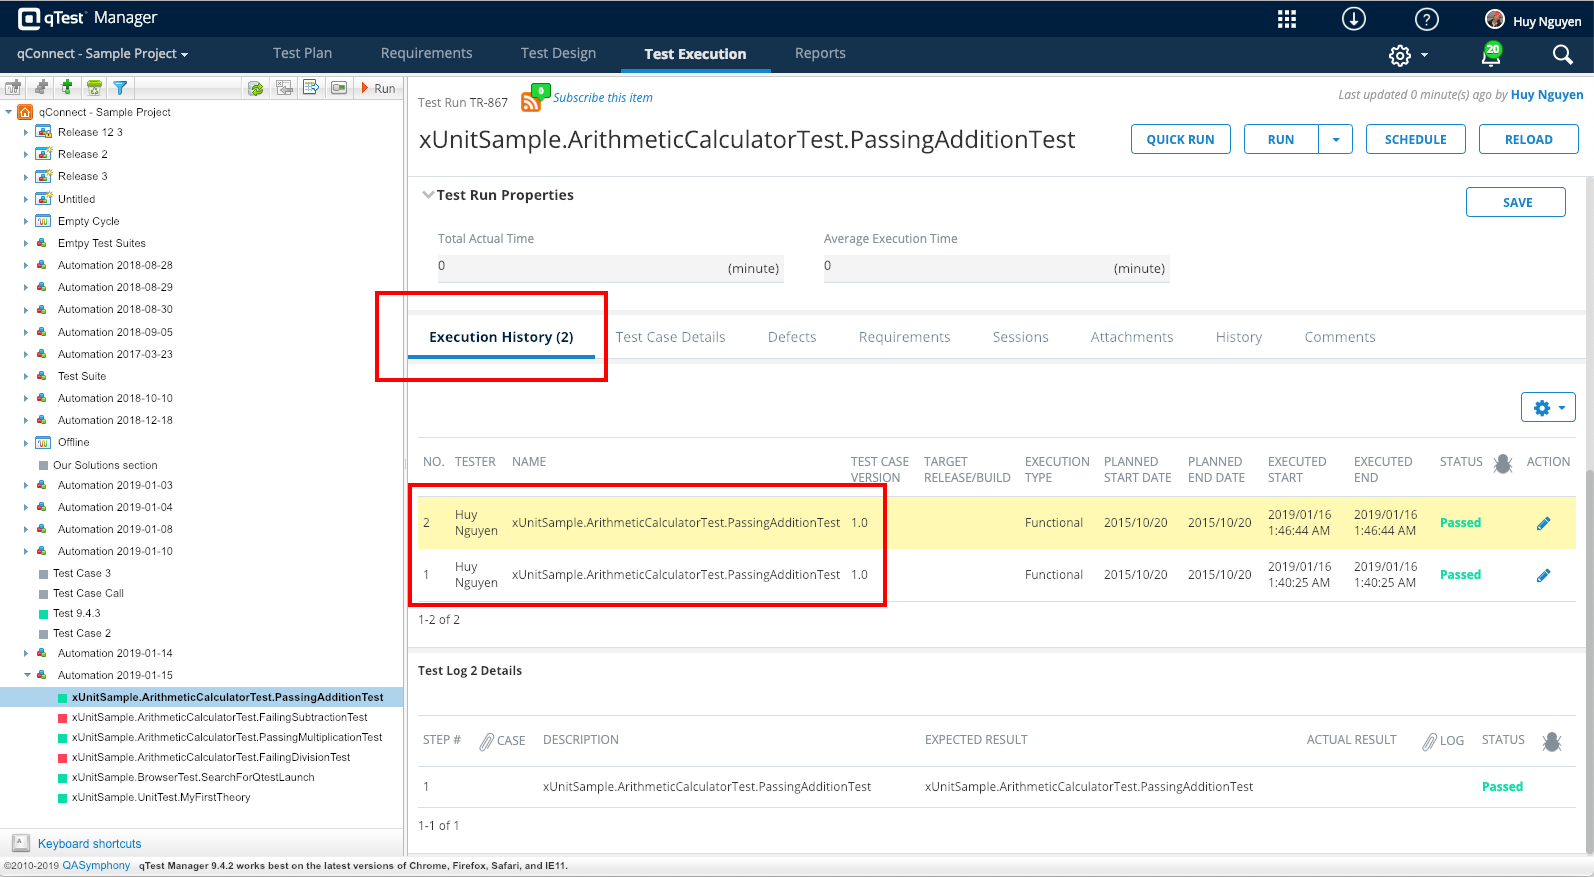The image size is (1594, 877).
Task: Click the green recycle bin icon
Action: 94,88
